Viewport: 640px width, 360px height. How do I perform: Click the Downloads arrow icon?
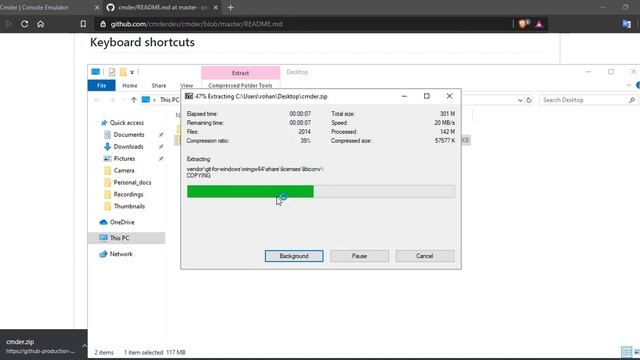(x=107, y=147)
